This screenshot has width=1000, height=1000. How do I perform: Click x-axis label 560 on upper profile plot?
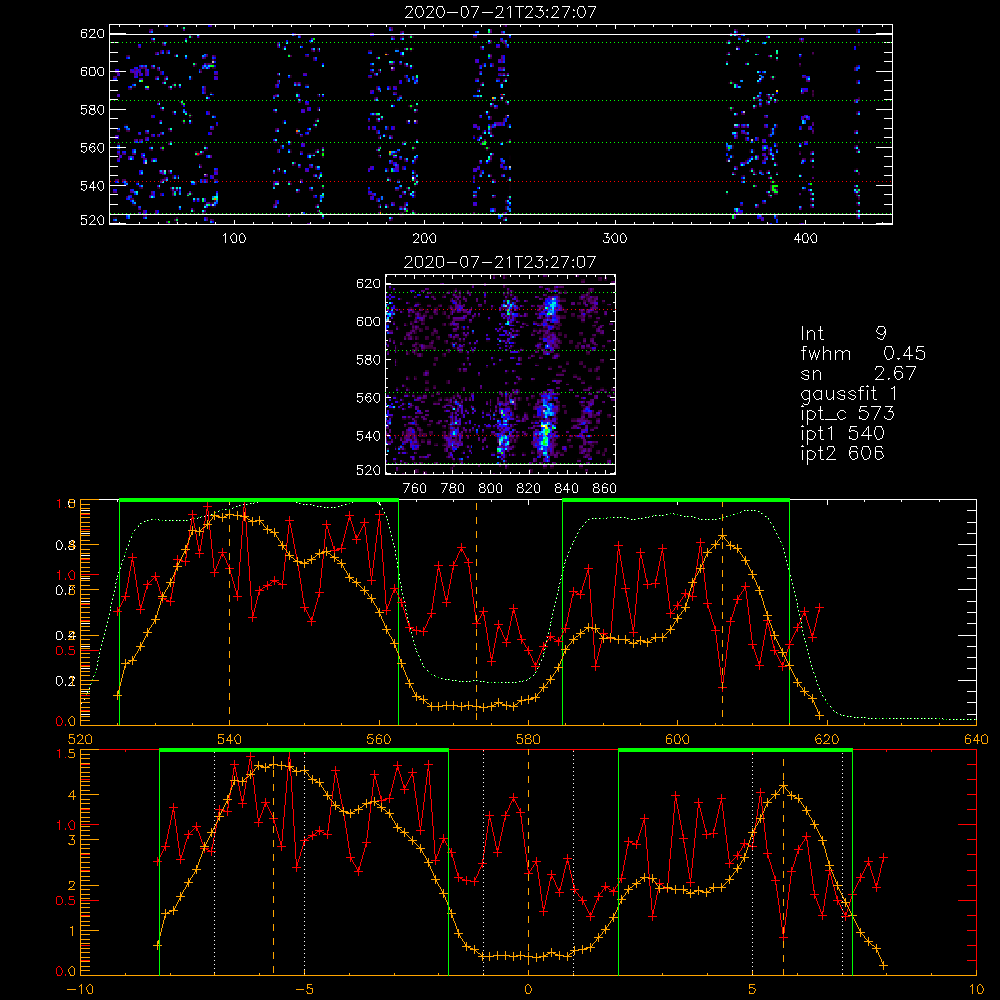[379, 739]
